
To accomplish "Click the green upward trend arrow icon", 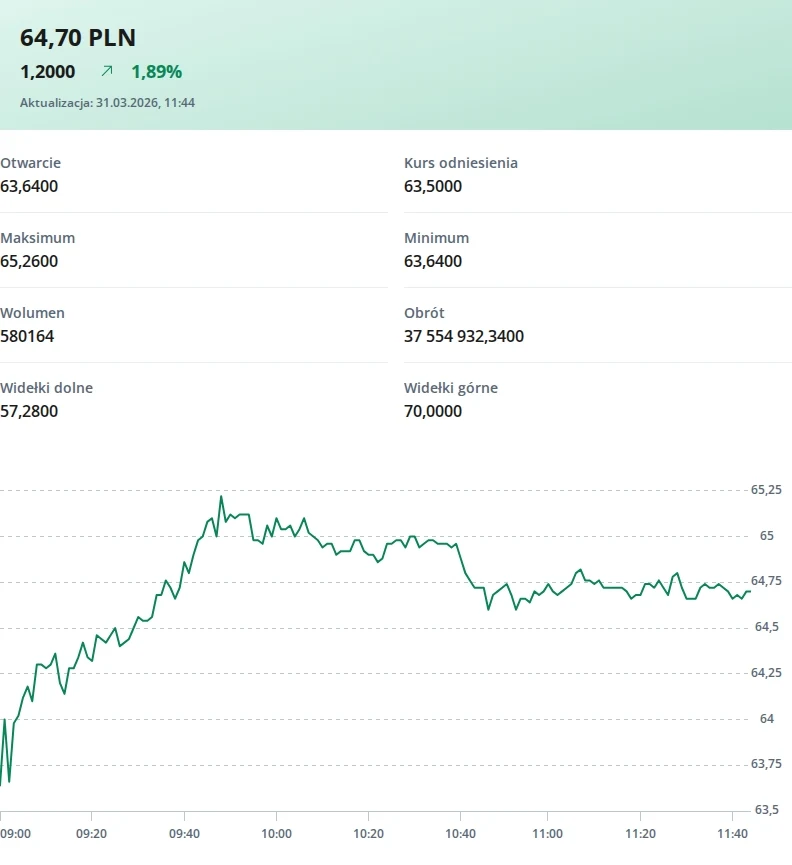I will tap(107, 71).
